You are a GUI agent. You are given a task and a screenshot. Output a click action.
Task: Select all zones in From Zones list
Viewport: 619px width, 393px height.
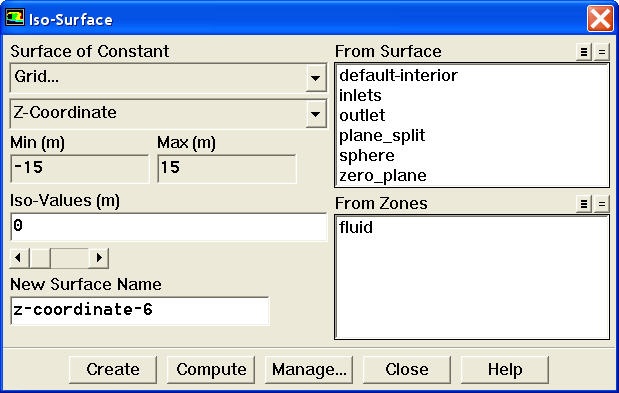tap(583, 204)
